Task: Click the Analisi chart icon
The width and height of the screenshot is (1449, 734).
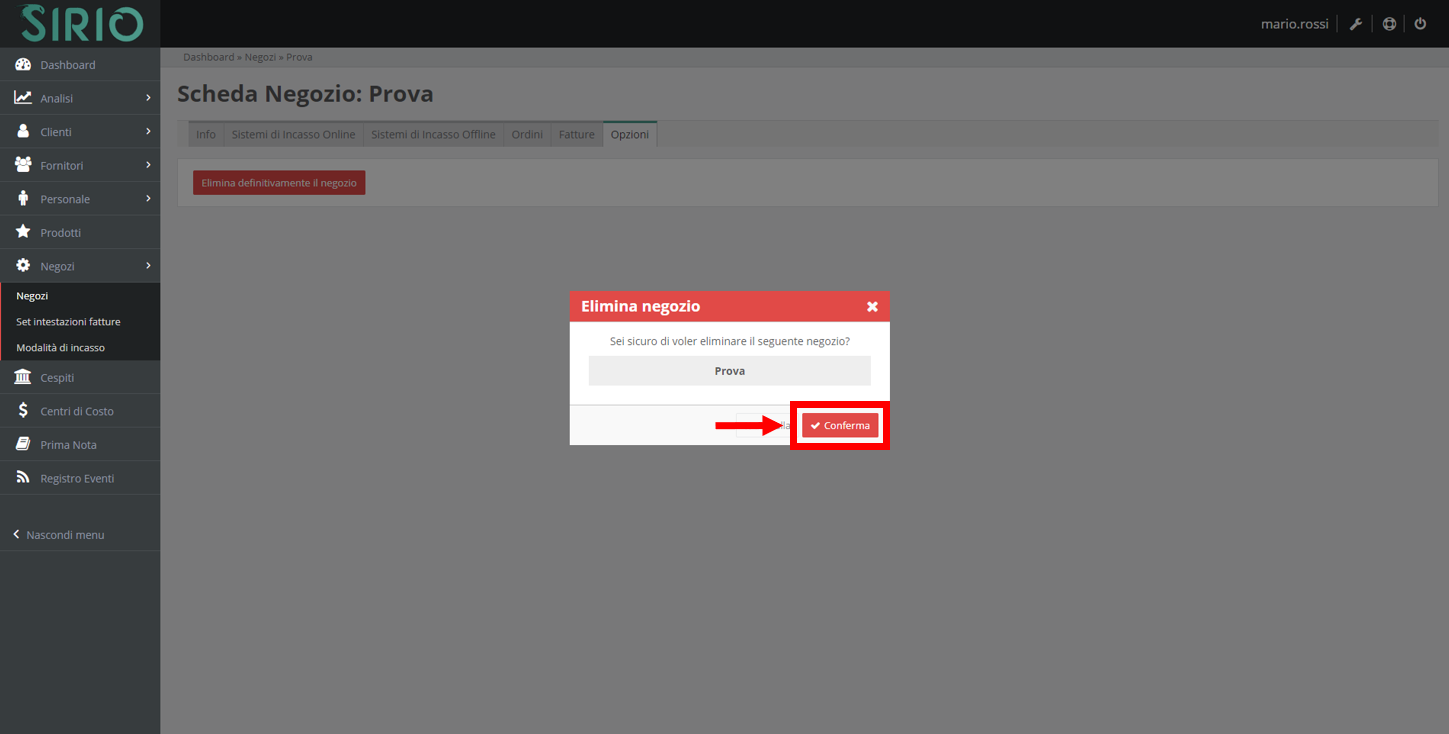Action: (x=23, y=98)
